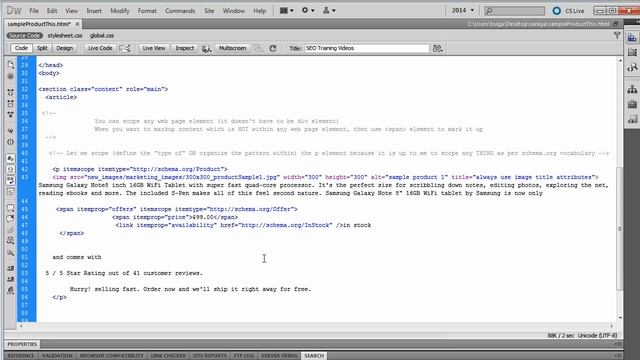The width and height of the screenshot is (640, 360).
Task: Click the Dw application logo
Action: click(x=14, y=11)
